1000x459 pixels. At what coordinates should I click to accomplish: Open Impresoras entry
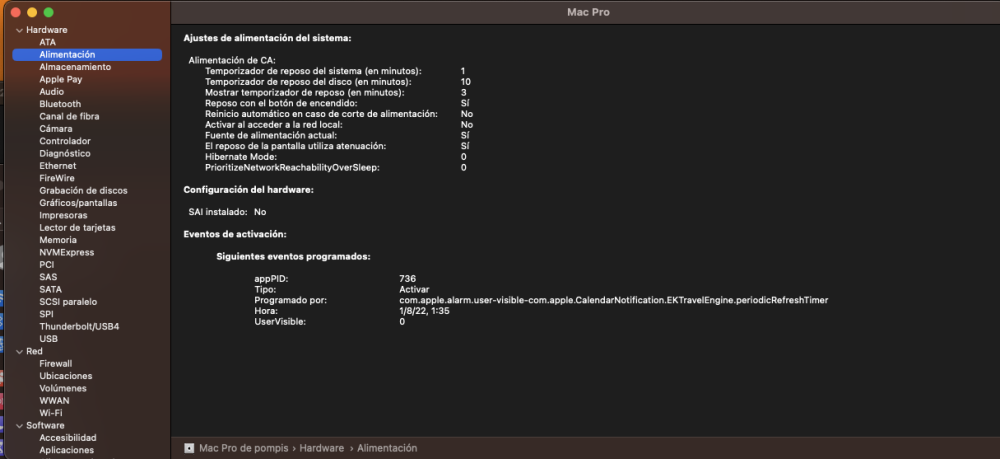[x=63, y=215]
